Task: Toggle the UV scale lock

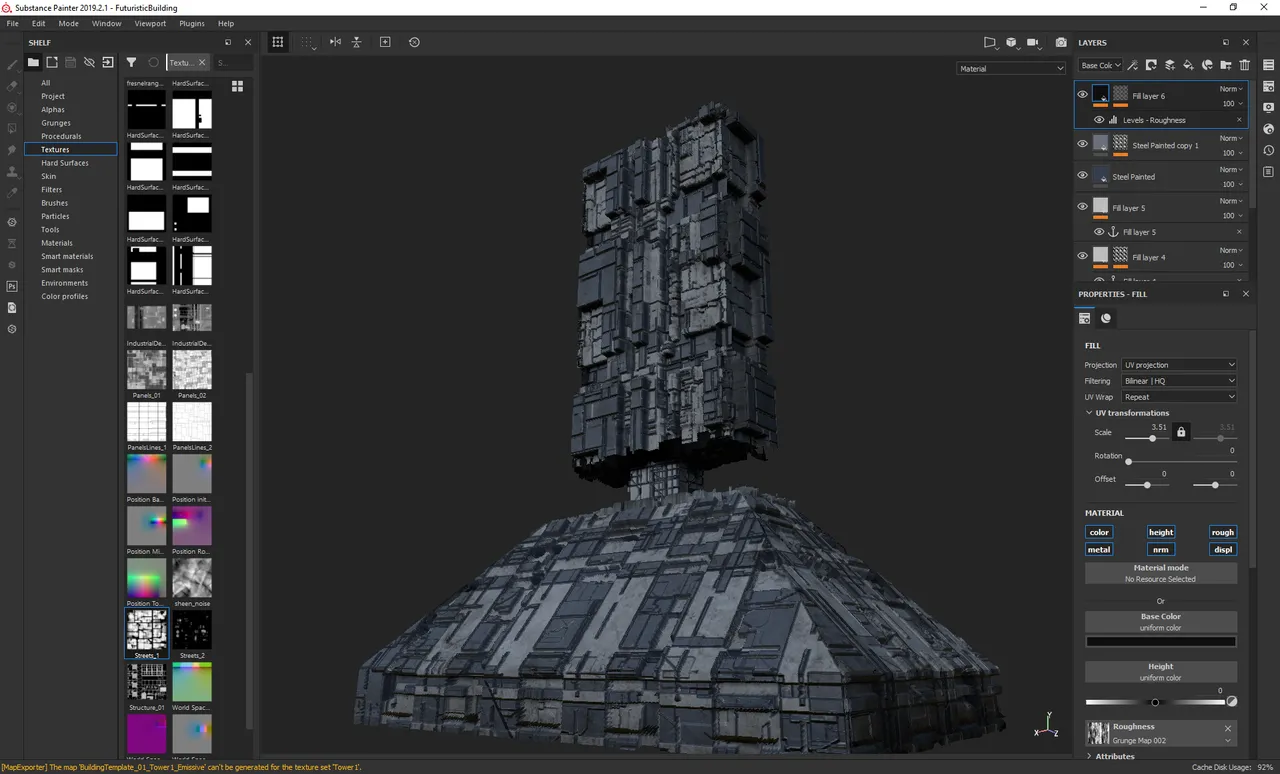Action: coord(1181,432)
